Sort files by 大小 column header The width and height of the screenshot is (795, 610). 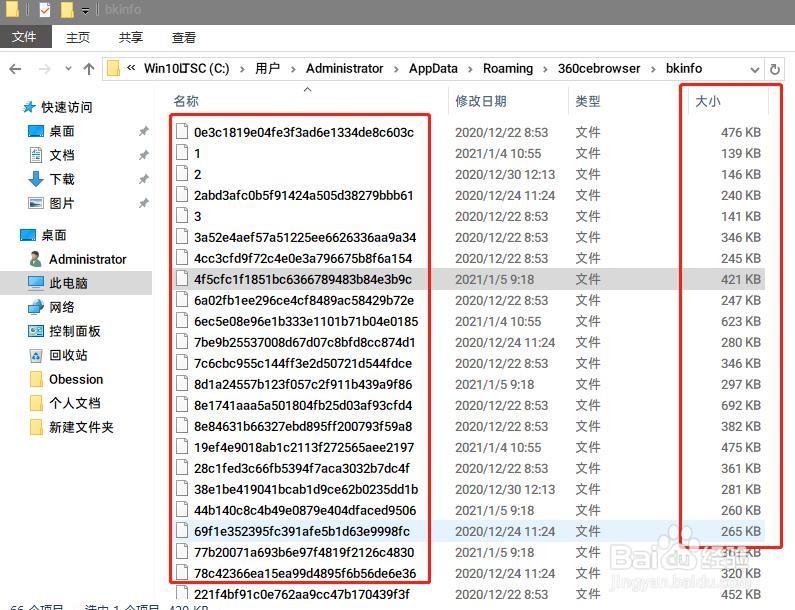coord(708,101)
